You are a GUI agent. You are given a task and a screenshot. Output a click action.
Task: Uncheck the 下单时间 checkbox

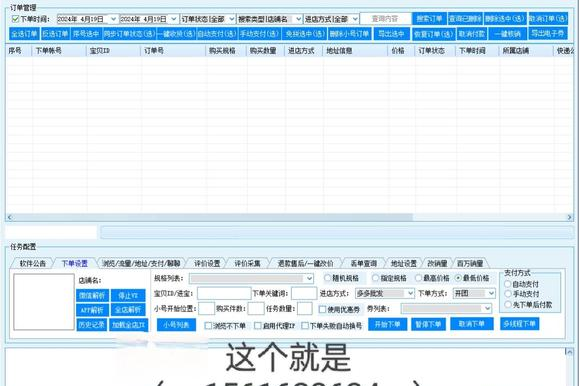pos(16,19)
